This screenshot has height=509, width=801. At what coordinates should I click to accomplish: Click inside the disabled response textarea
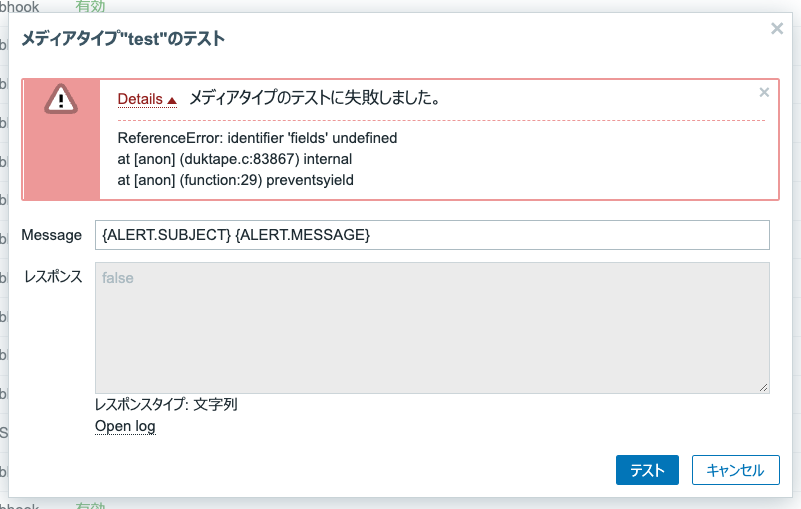(432, 328)
